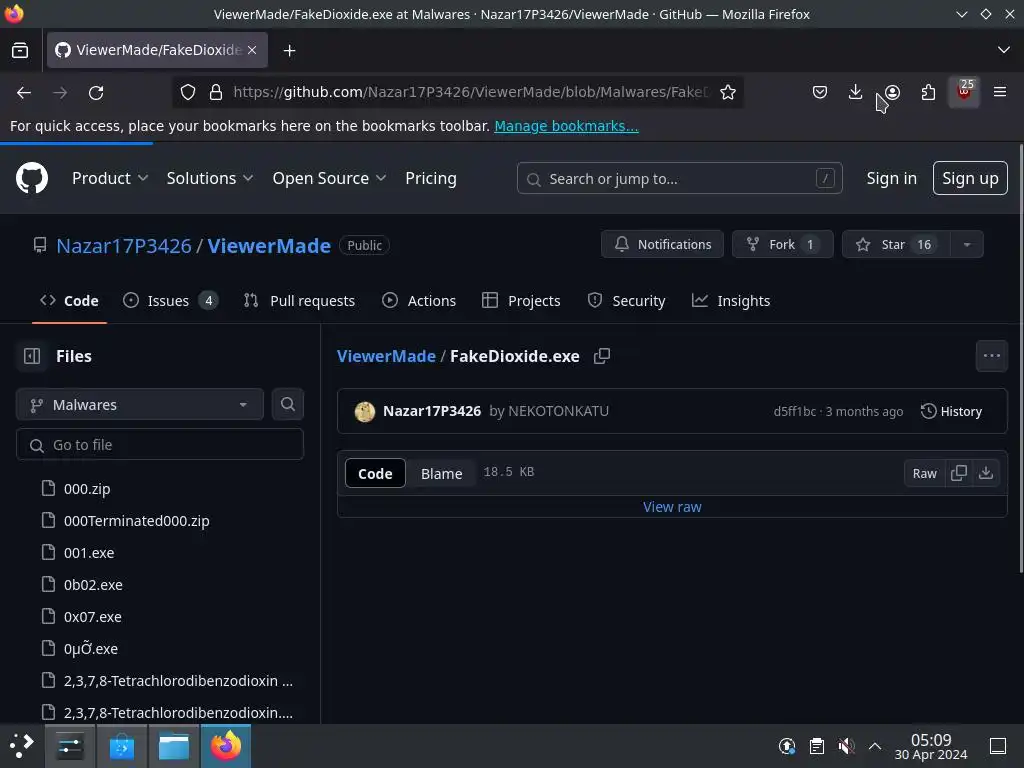The image size is (1024, 768).
Task: Open 000.zip in file tree
Action: tap(87, 488)
